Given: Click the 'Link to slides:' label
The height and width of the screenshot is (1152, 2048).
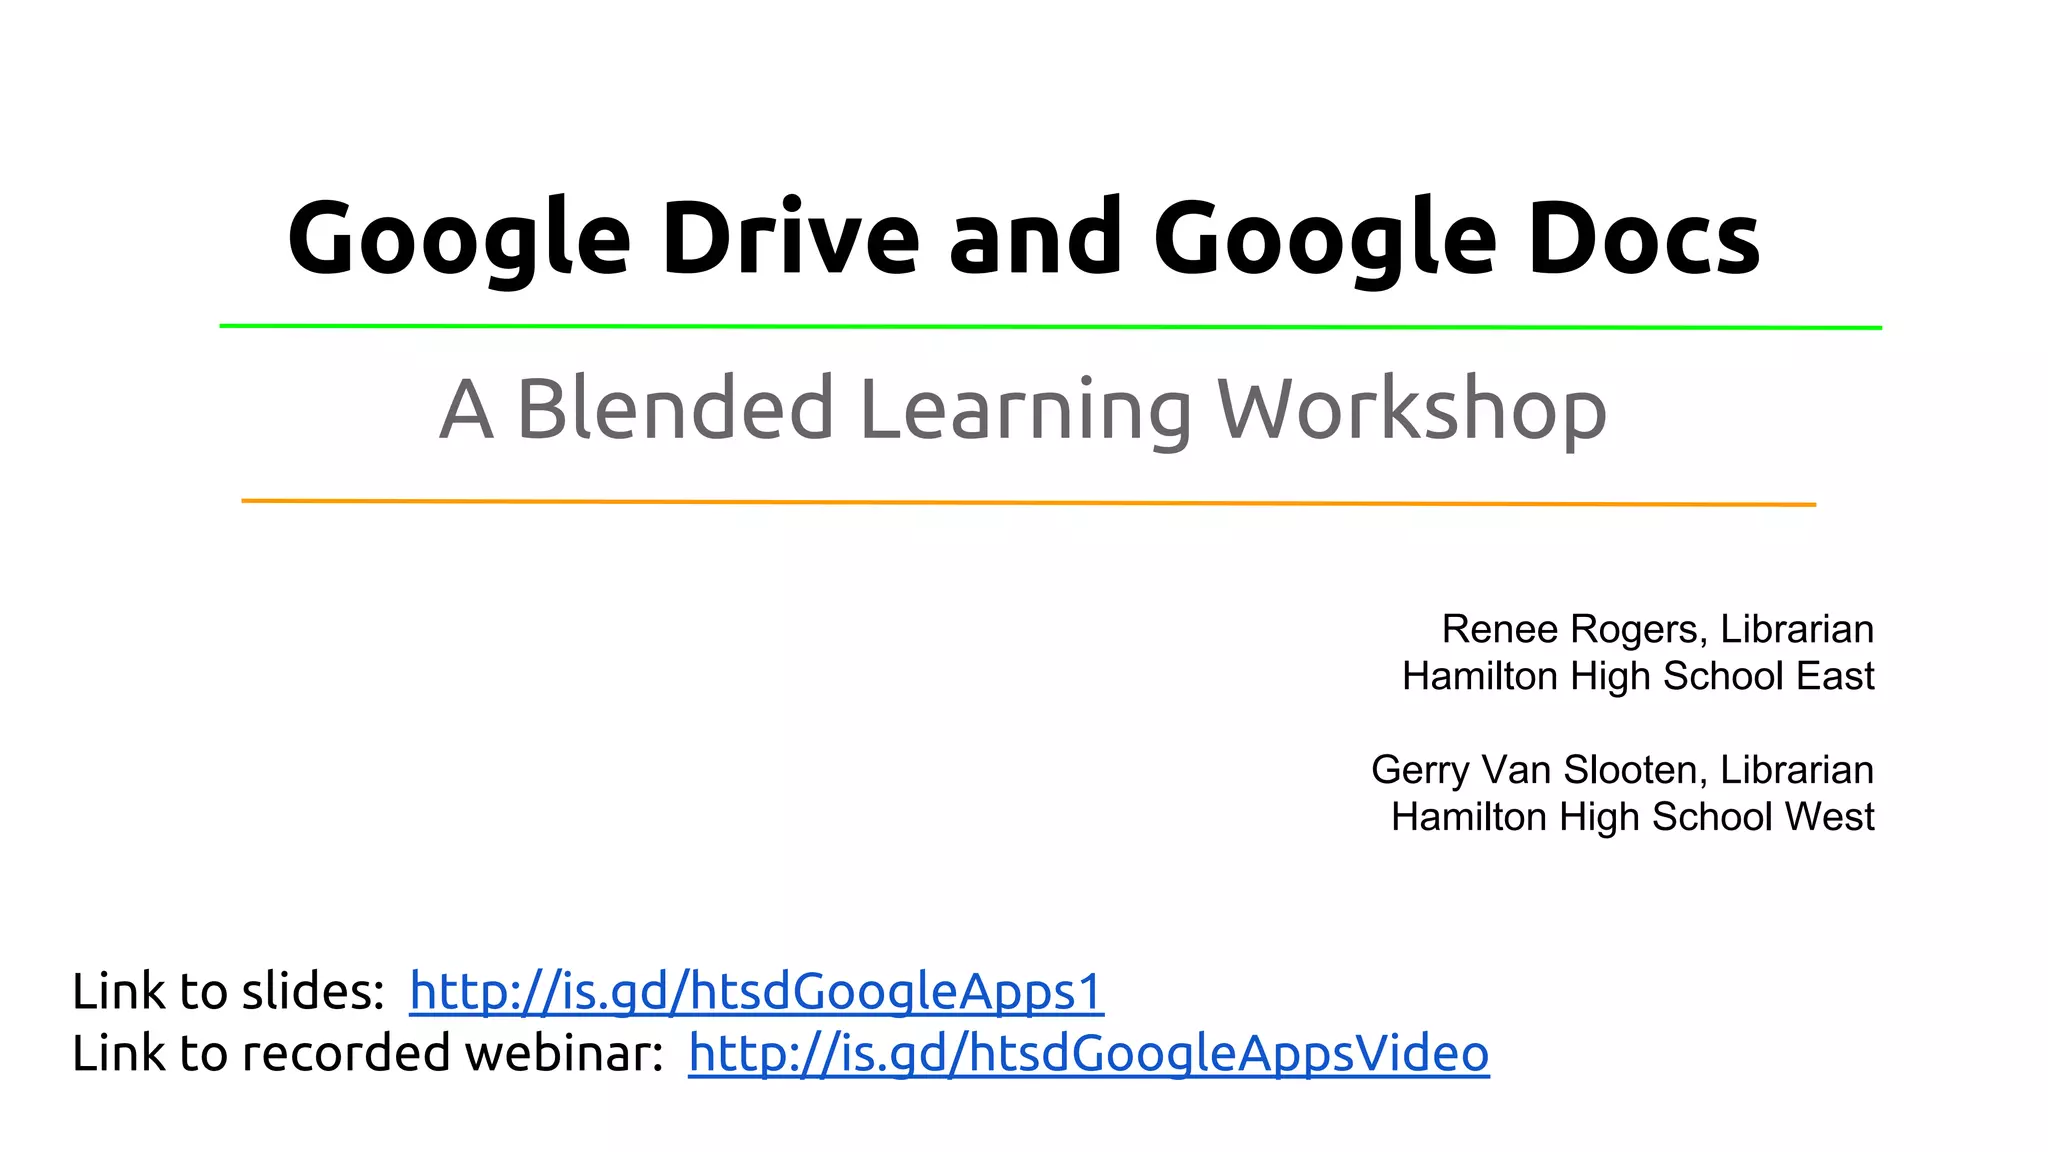Looking at the screenshot, I should coord(229,991).
